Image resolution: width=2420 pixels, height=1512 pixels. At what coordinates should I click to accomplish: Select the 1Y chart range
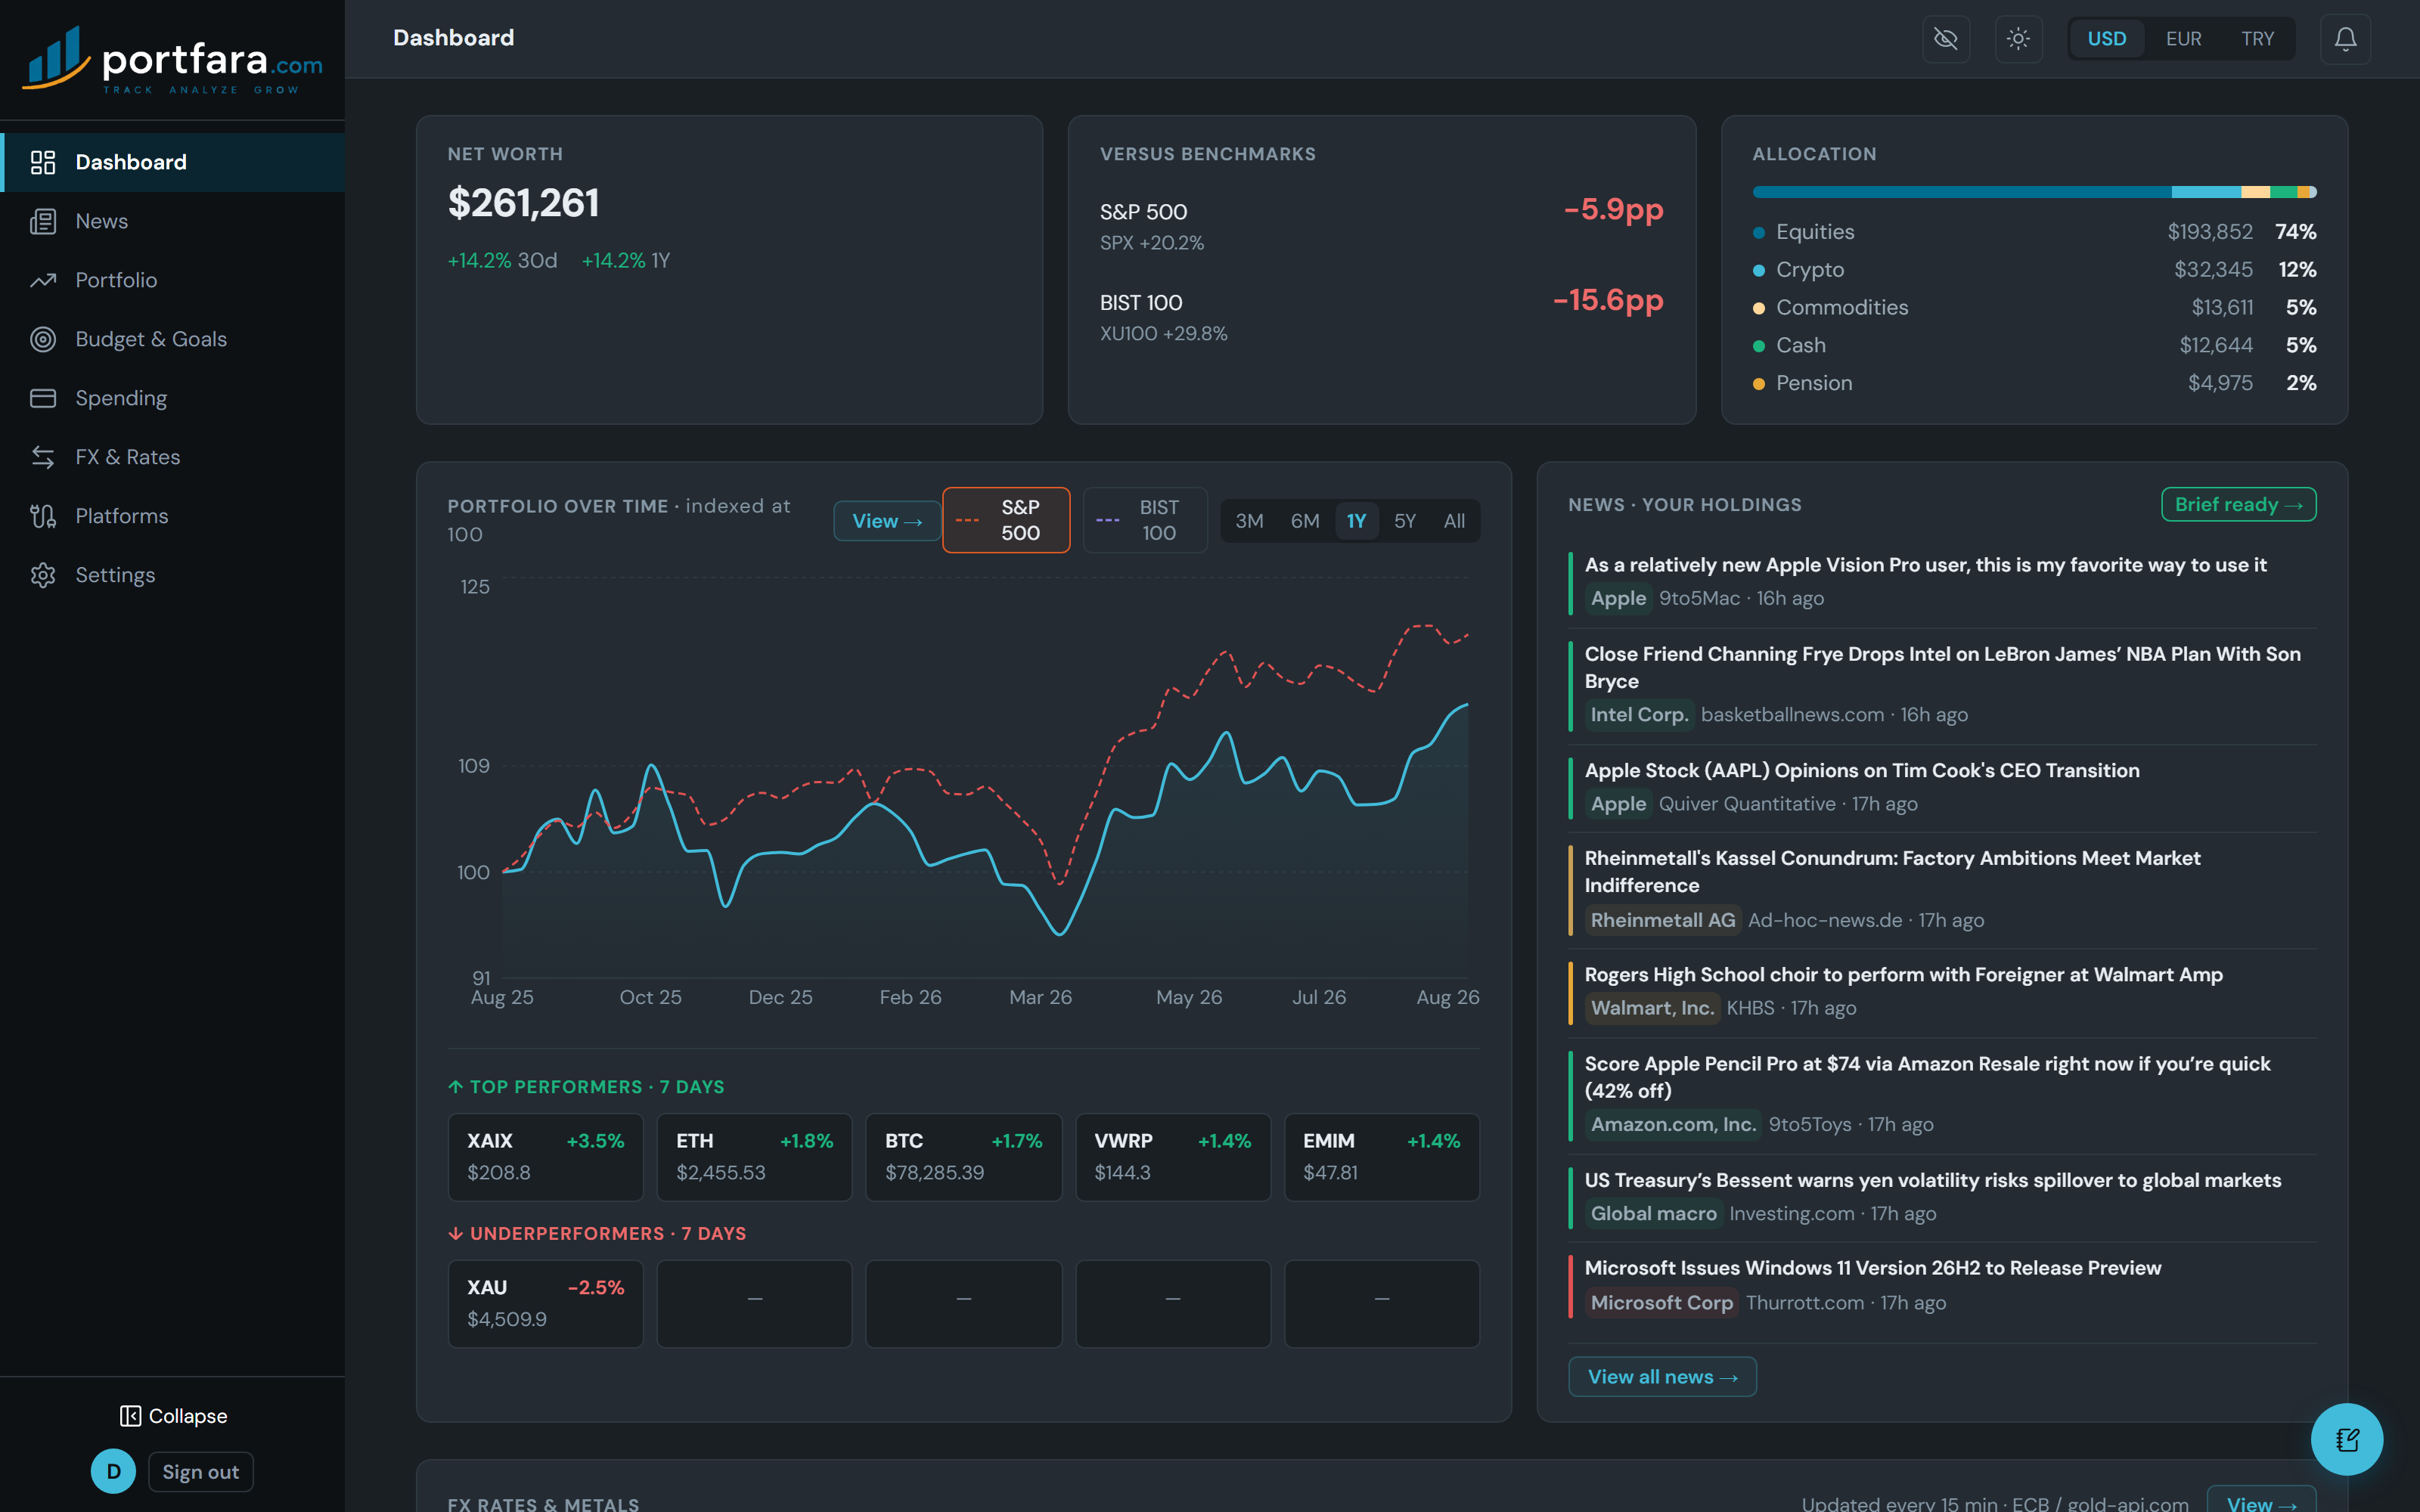point(1356,521)
